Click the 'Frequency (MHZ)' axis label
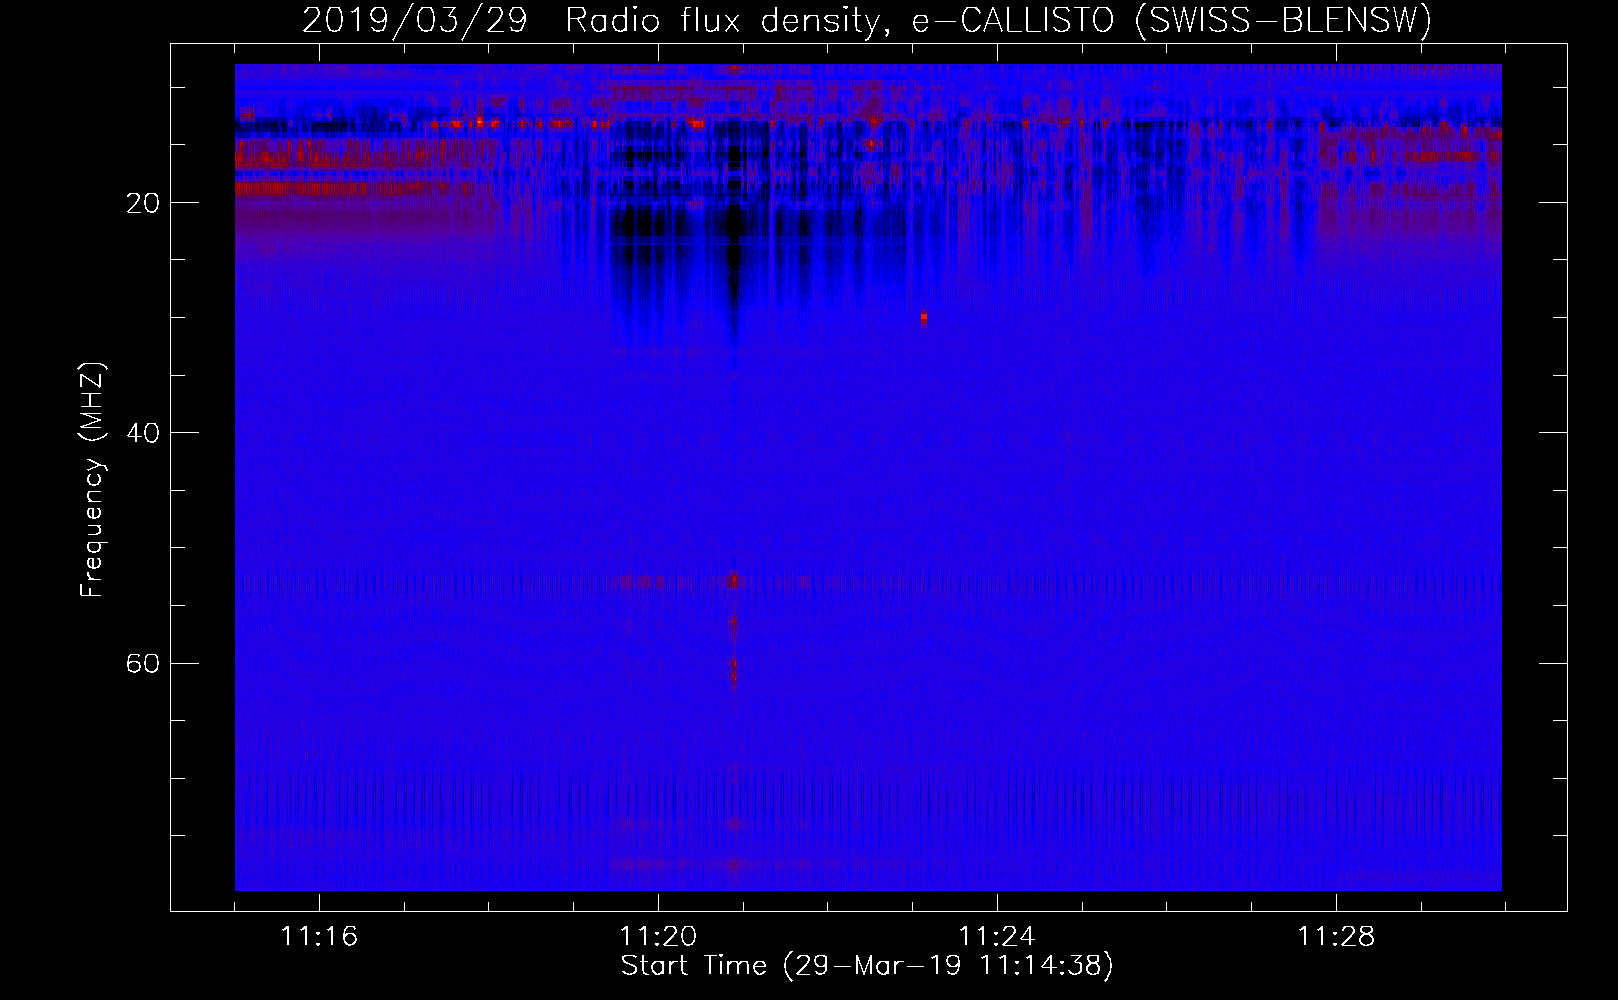Viewport: 1618px width, 1000px height. pyautogui.click(x=91, y=480)
